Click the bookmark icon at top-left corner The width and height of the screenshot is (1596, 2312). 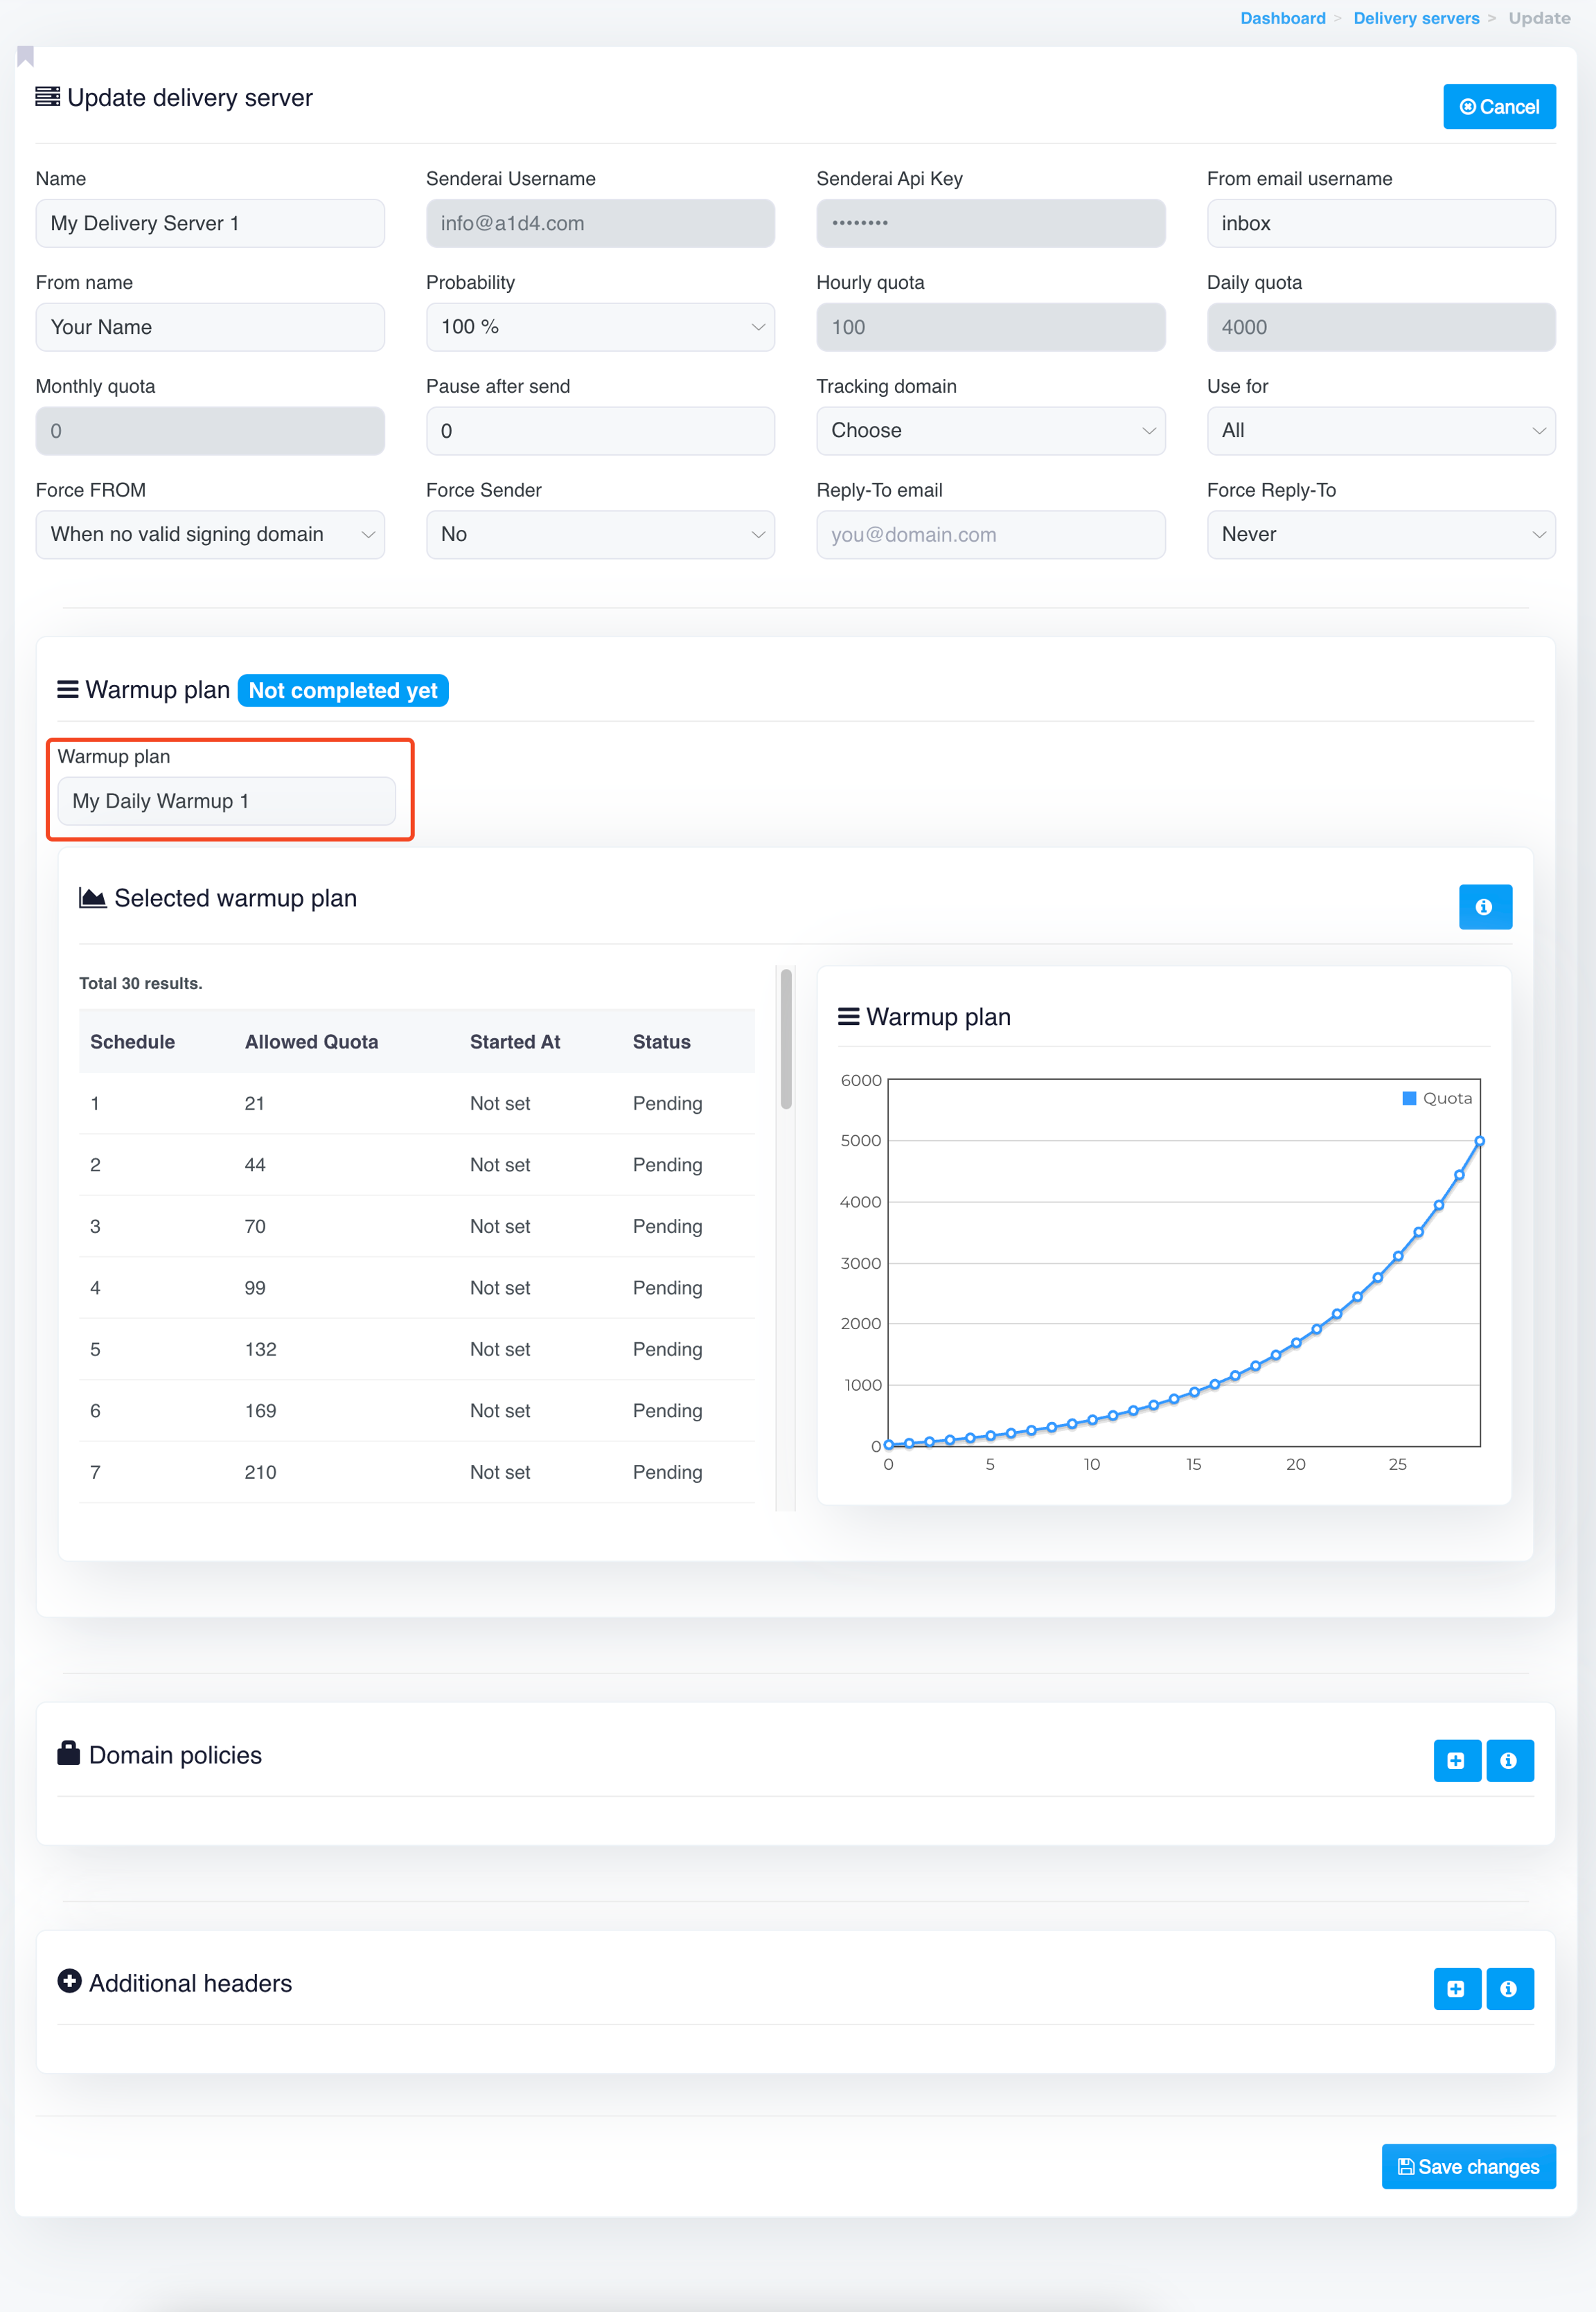tap(26, 56)
